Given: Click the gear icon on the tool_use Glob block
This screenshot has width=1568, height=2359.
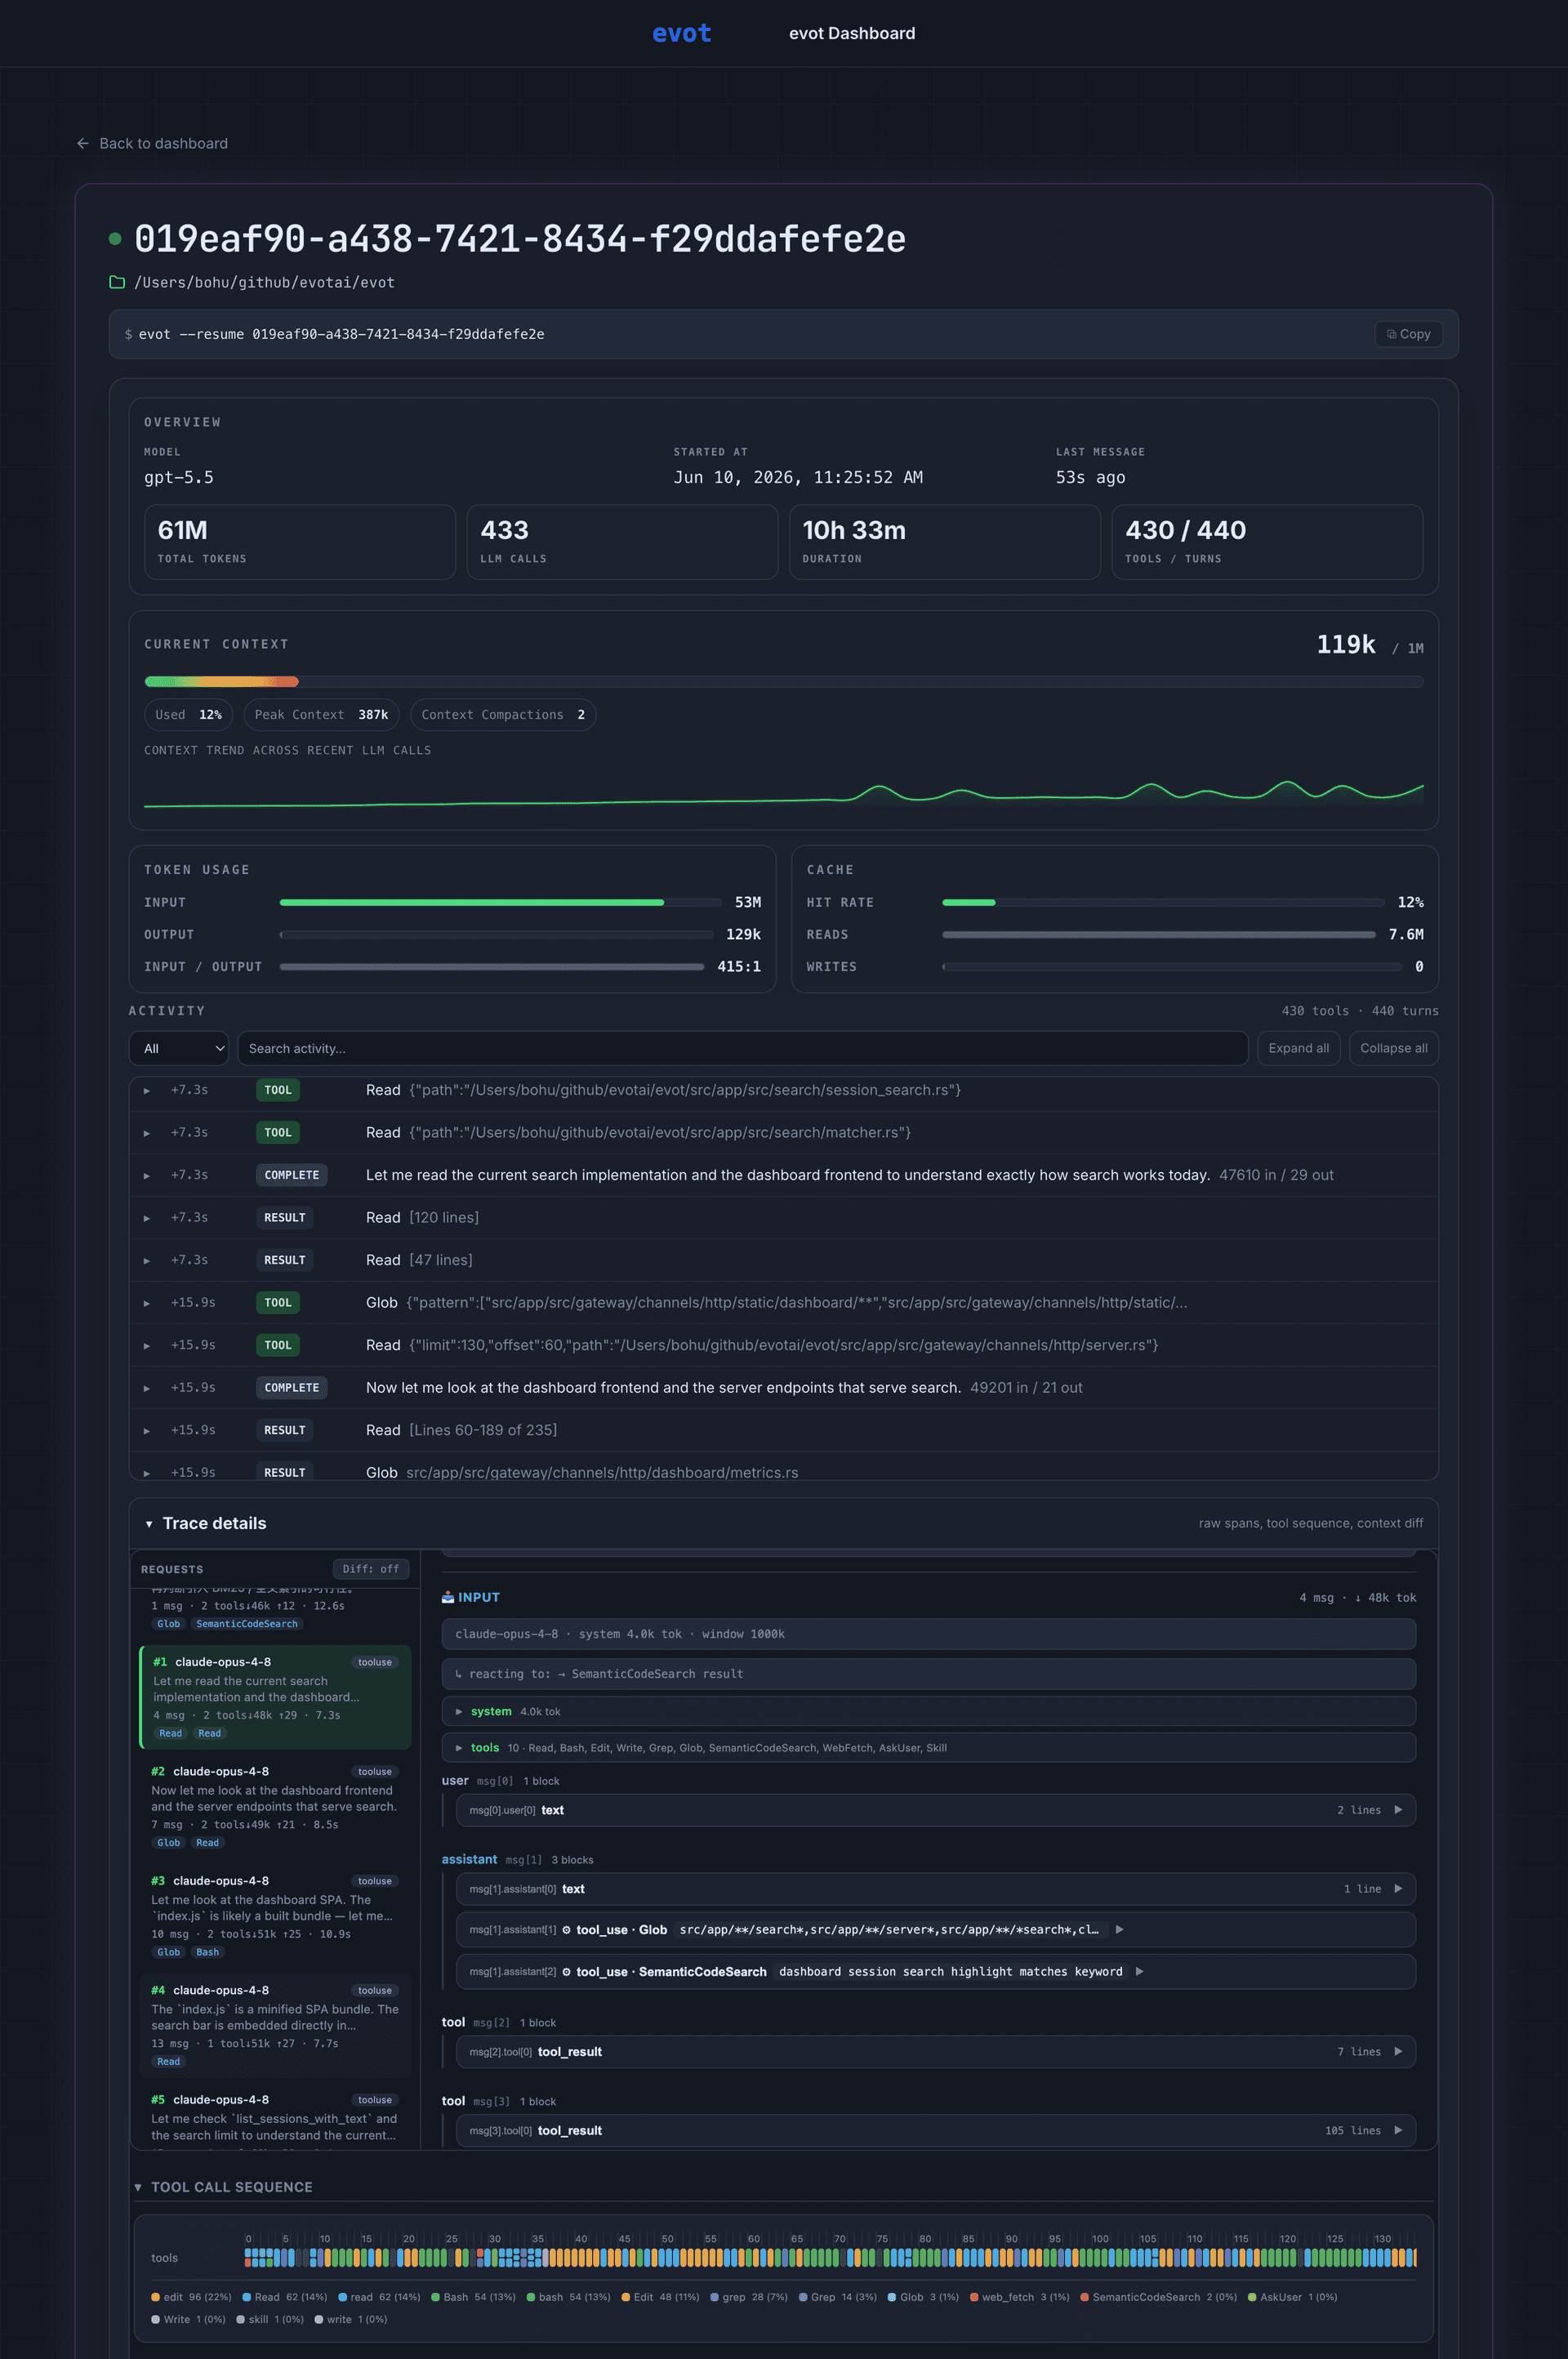Looking at the screenshot, I should 566,1929.
